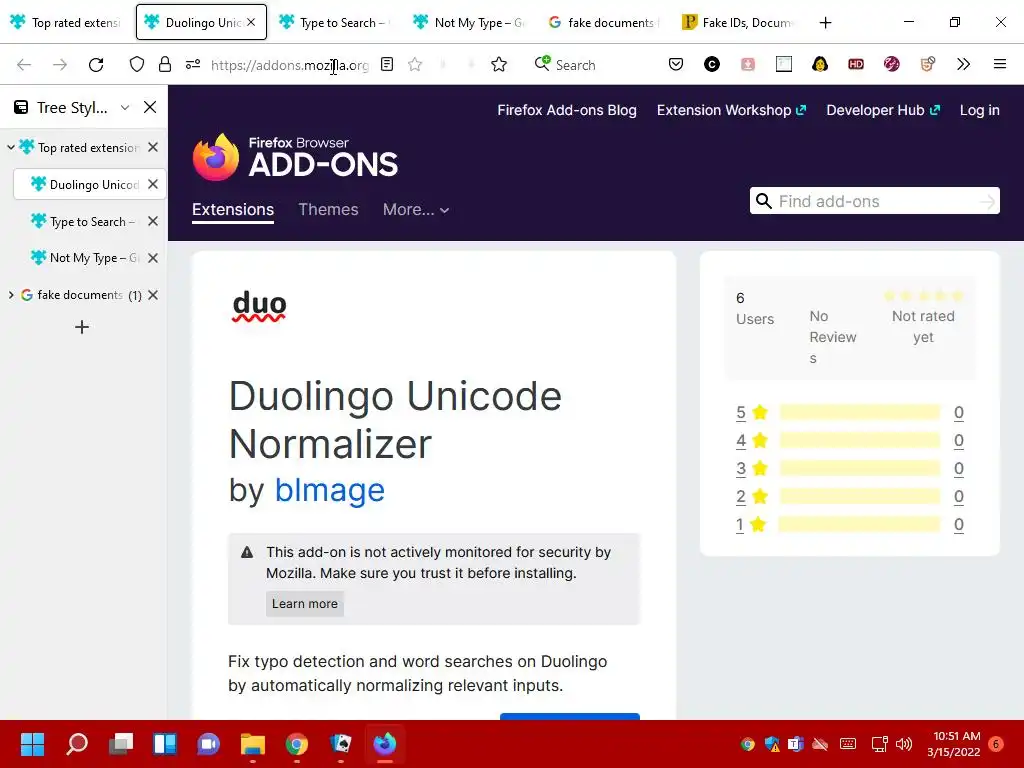Open the black circle C extension

(712, 64)
